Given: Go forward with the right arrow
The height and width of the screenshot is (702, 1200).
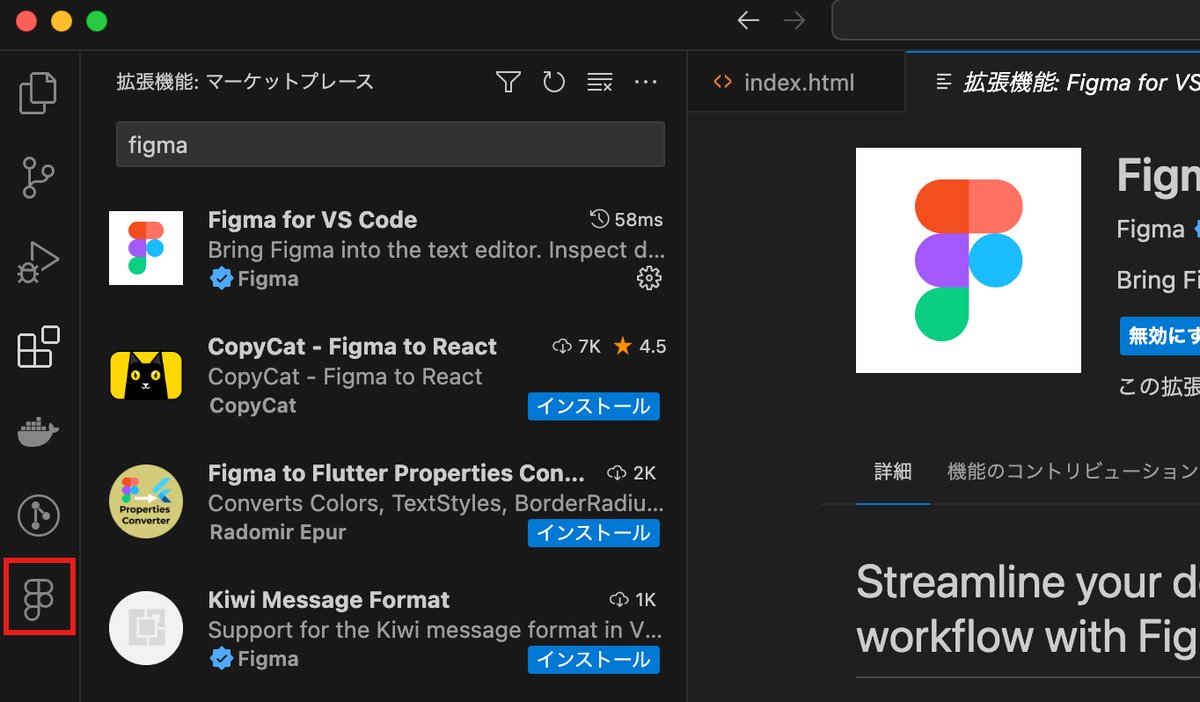Looking at the screenshot, I should (795, 21).
